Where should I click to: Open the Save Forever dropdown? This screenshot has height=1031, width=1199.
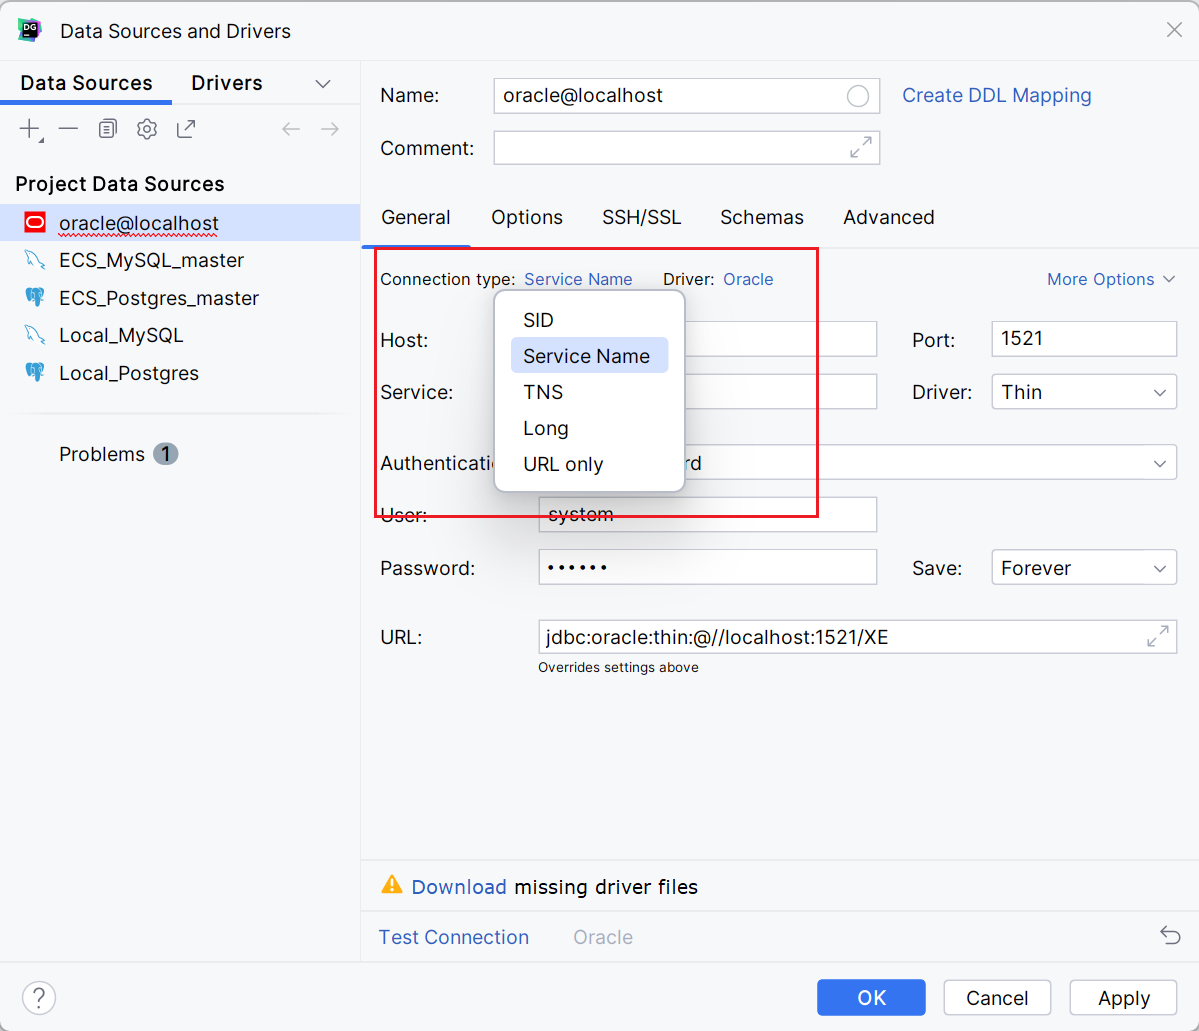1084,568
